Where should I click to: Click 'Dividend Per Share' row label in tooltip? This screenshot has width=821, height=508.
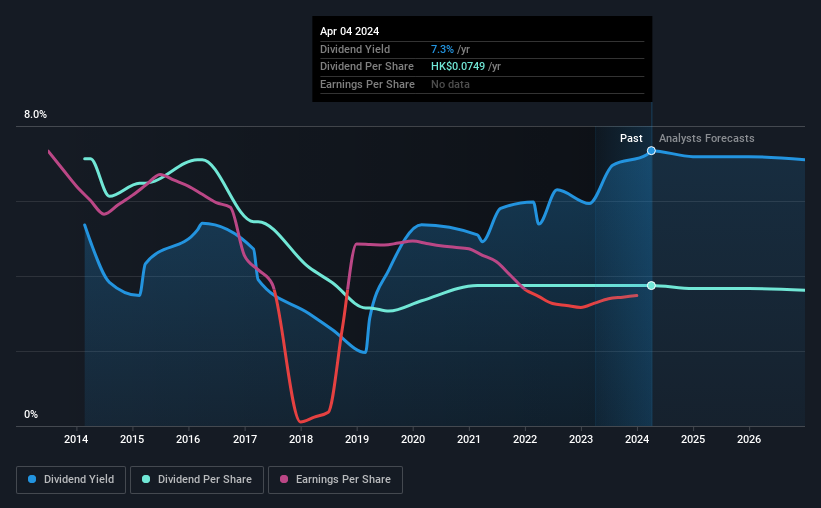pyautogui.click(x=367, y=67)
